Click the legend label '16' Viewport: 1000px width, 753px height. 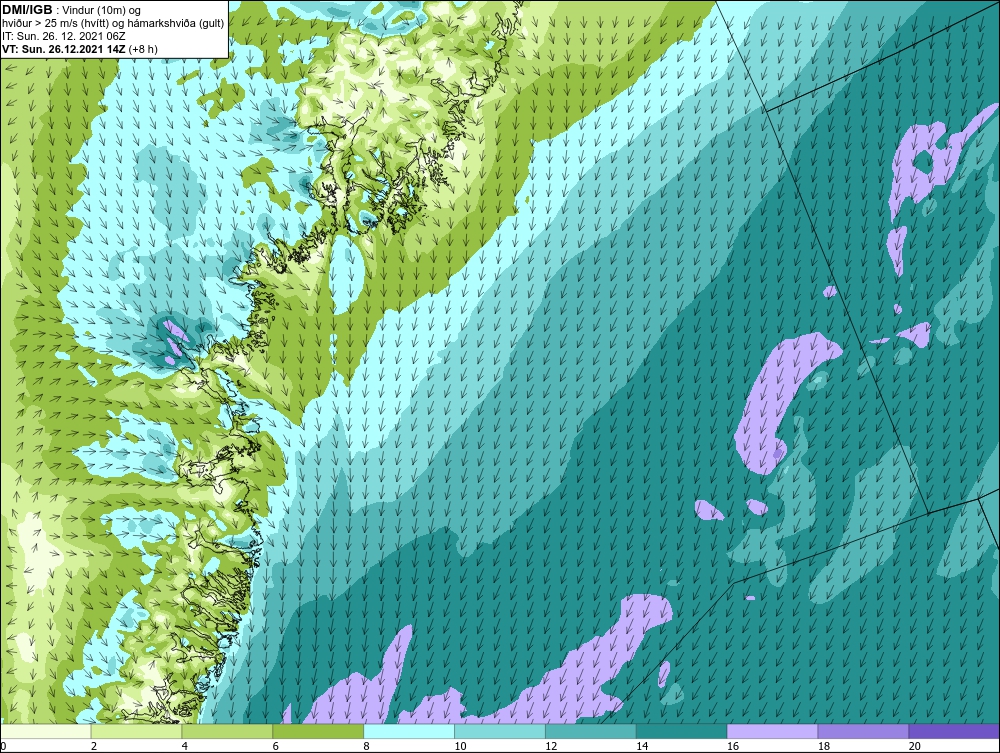point(732,746)
